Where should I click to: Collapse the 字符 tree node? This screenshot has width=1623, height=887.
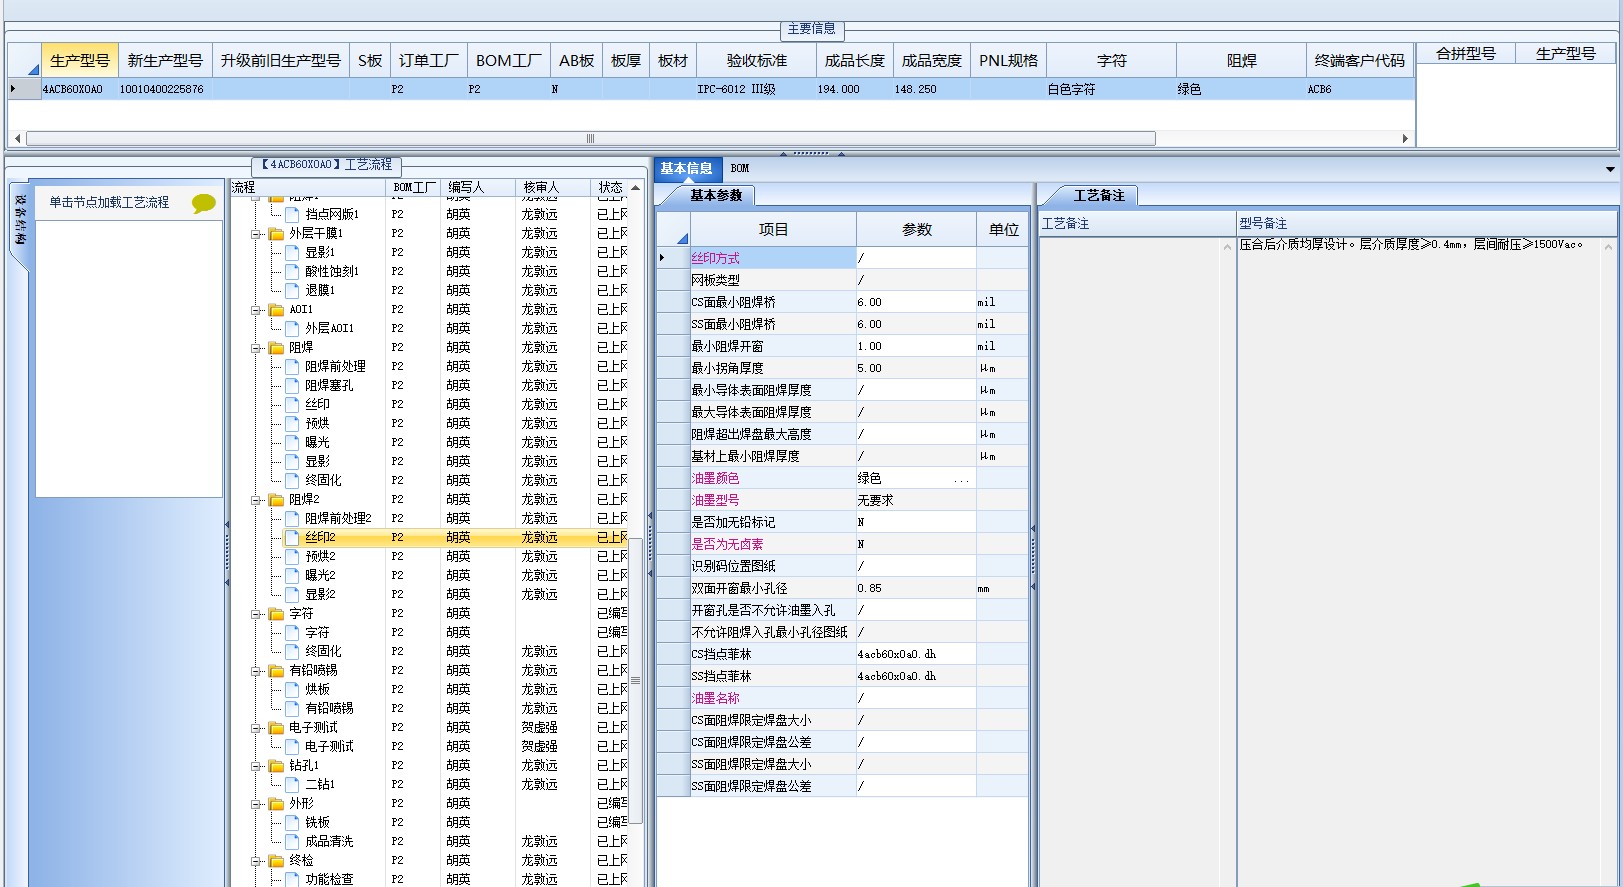click(256, 613)
